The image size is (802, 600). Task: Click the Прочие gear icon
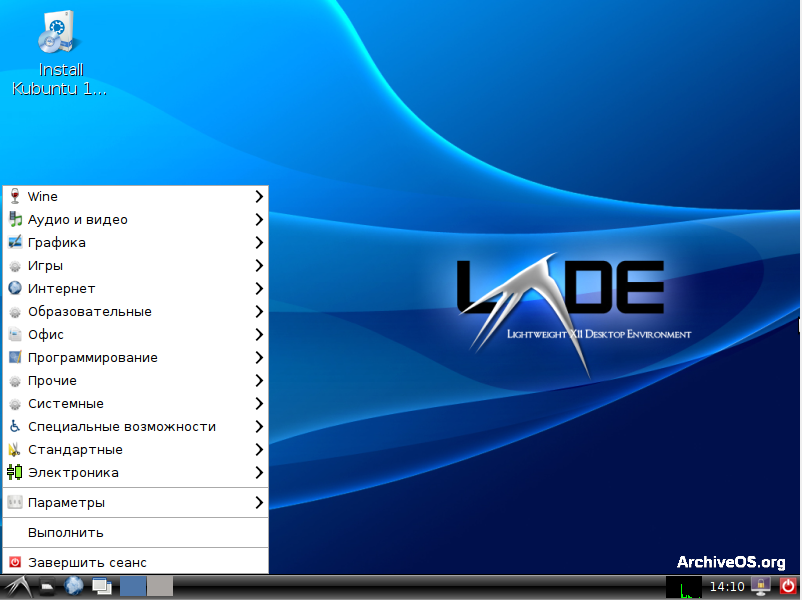point(15,381)
